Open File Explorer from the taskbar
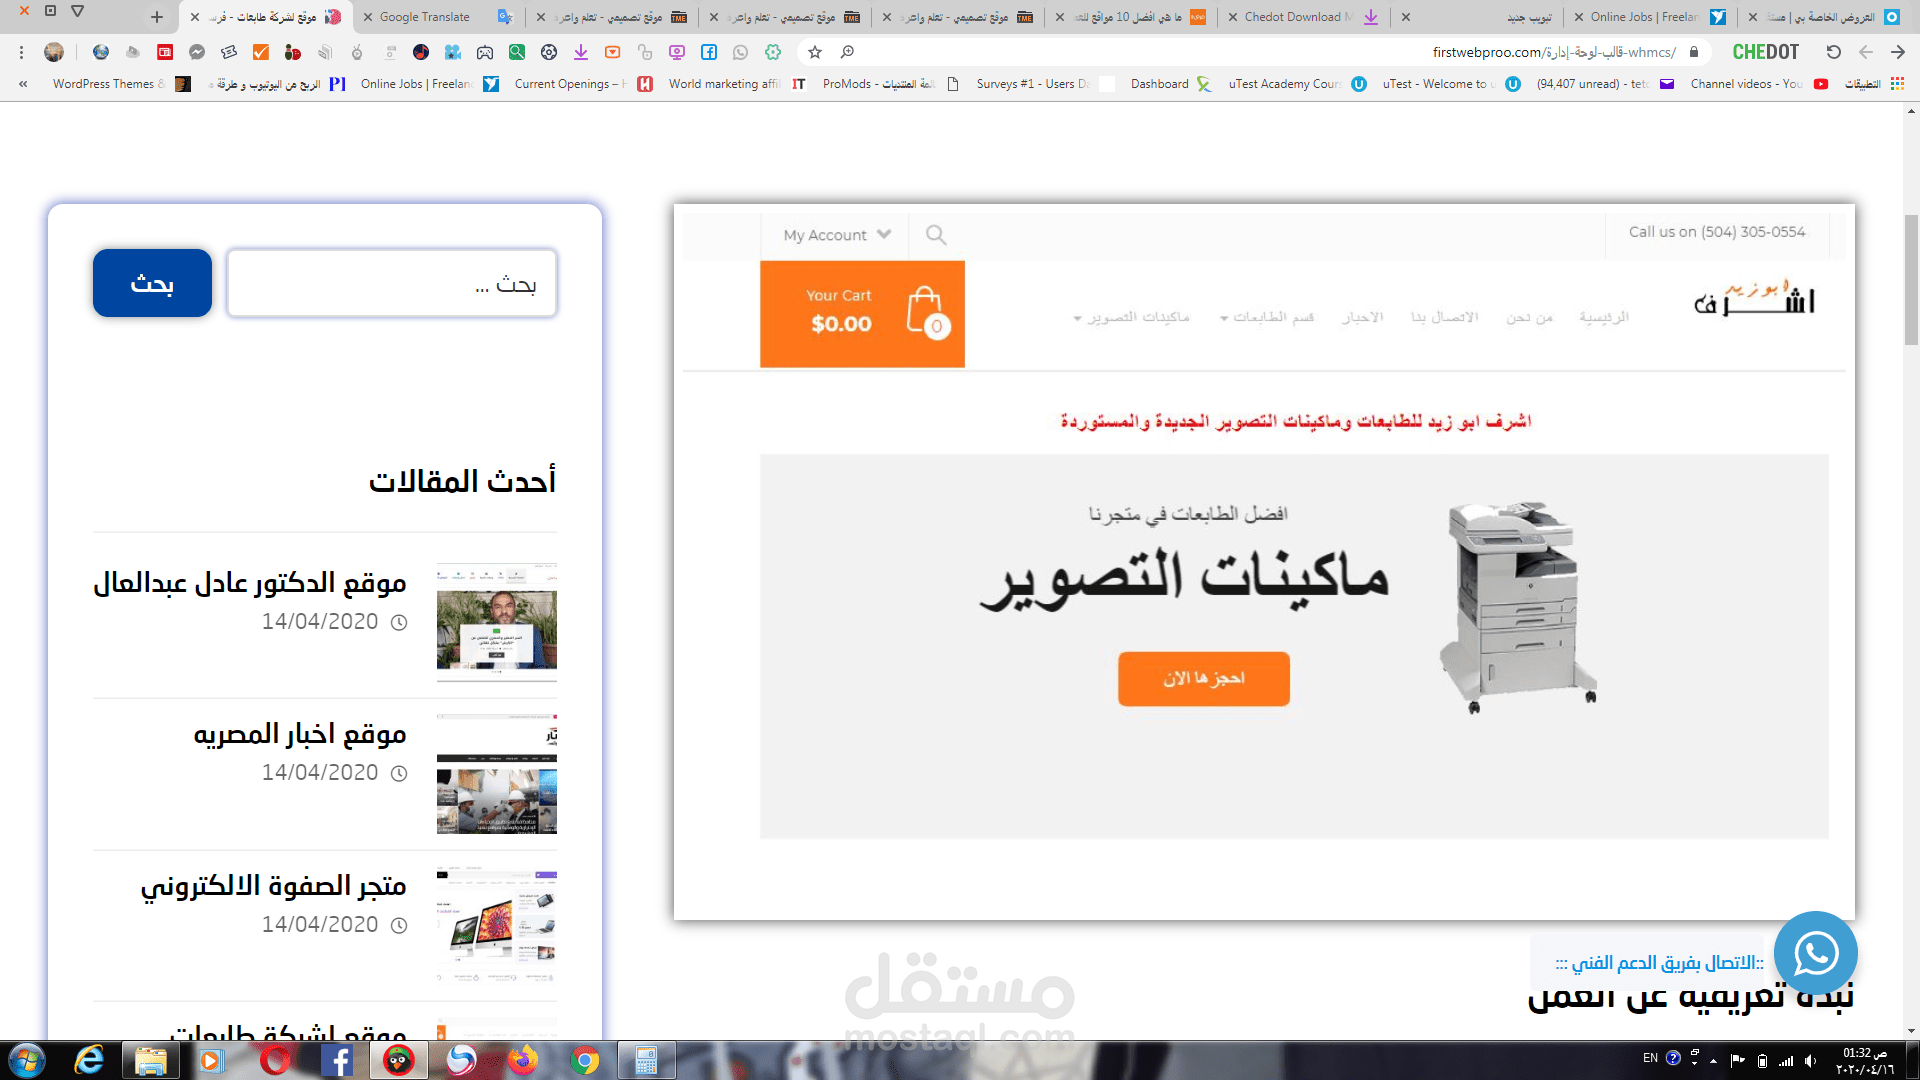The width and height of the screenshot is (1920, 1080). coord(151,1060)
